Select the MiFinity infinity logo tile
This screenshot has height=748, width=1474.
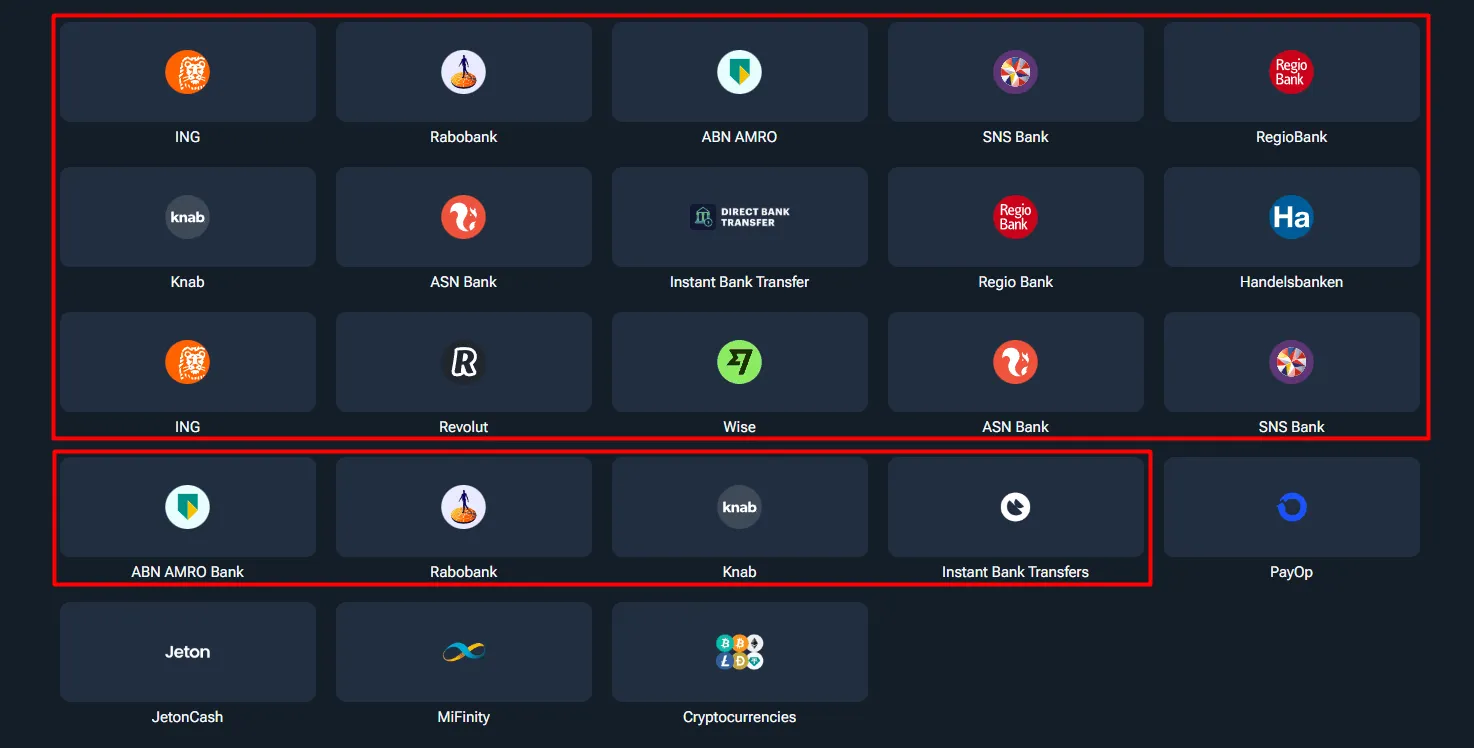coord(463,652)
